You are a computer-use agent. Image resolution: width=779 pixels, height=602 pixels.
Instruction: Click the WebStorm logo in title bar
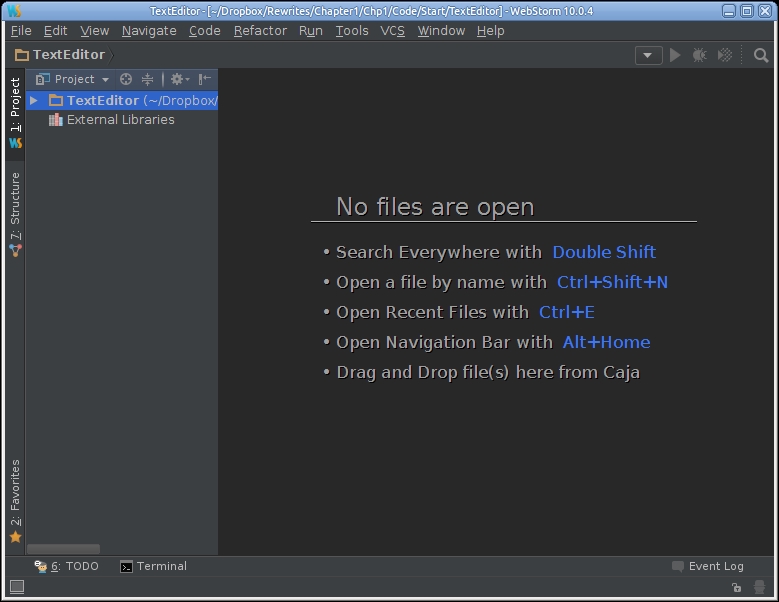[x=14, y=10]
